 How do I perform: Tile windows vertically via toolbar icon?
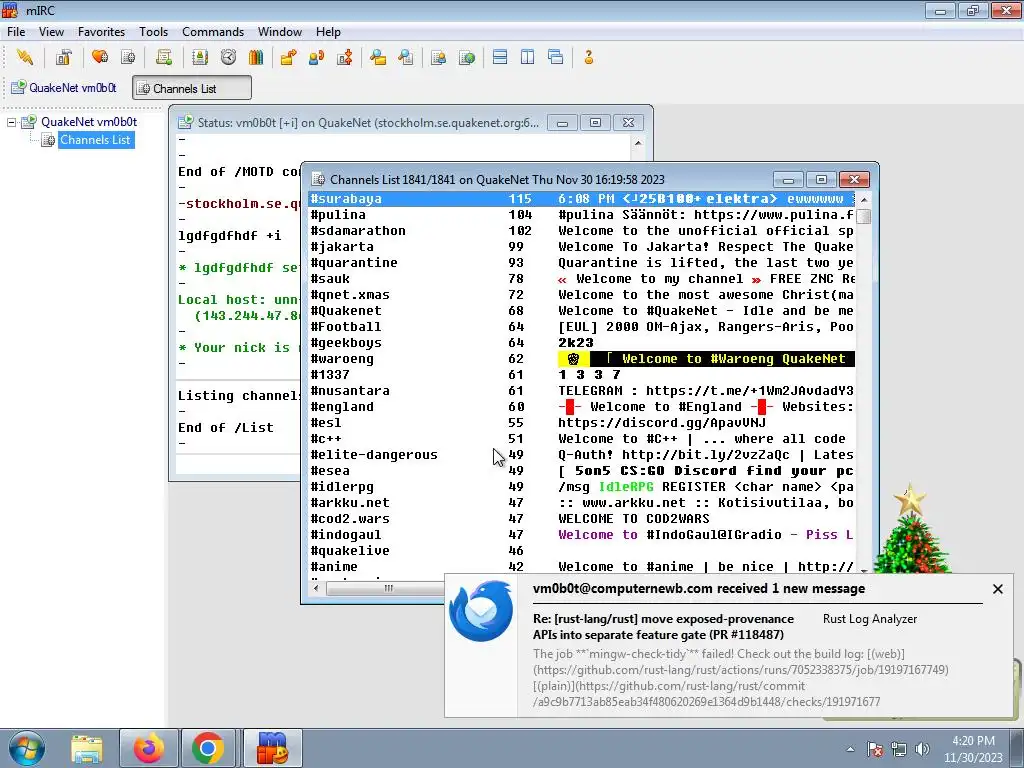528,57
